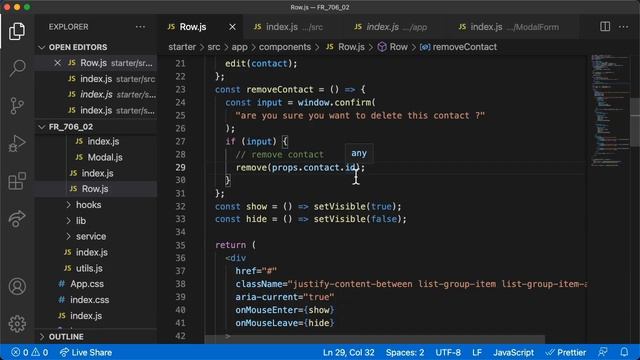Expand the service folder
Viewport: 640px width, 360px height.
point(91,236)
